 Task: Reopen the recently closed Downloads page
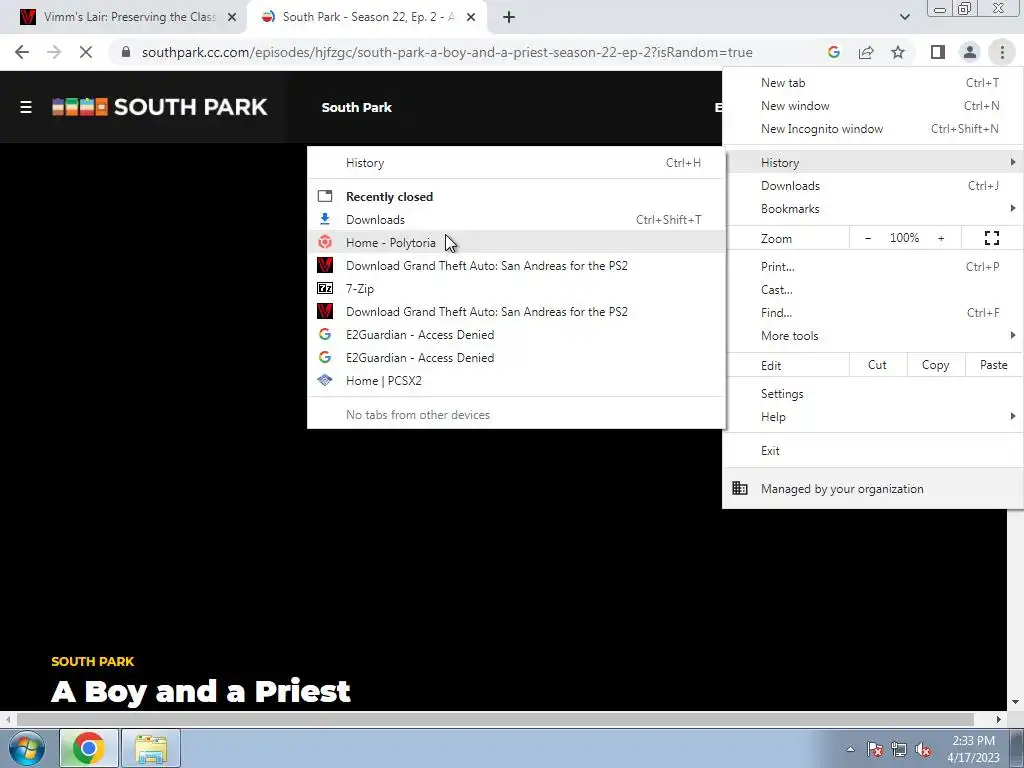[x=516, y=219]
